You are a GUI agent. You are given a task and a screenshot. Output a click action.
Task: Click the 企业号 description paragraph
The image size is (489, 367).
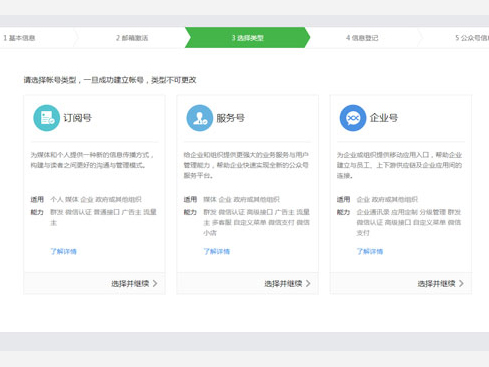coord(399,165)
